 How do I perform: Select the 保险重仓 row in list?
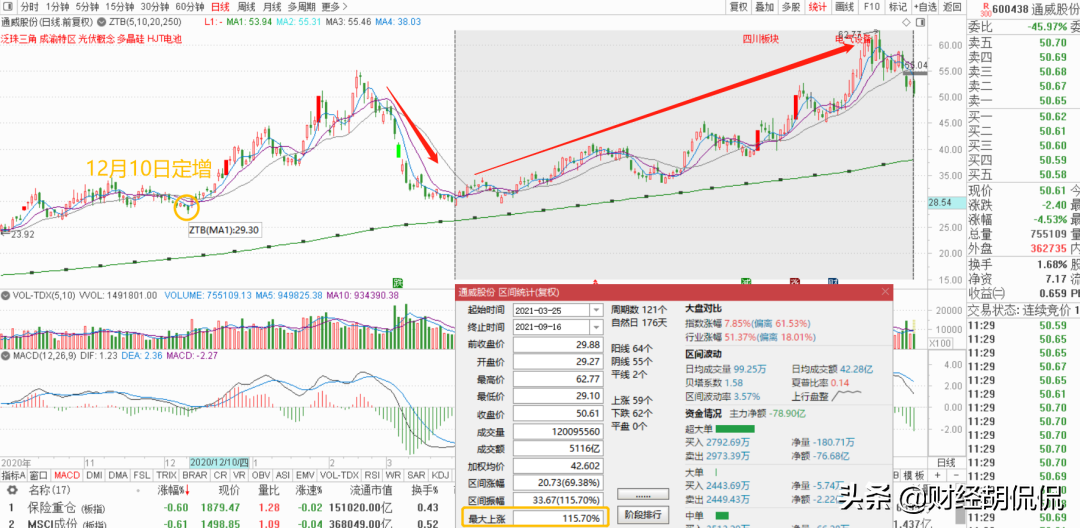click(x=227, y=508)
